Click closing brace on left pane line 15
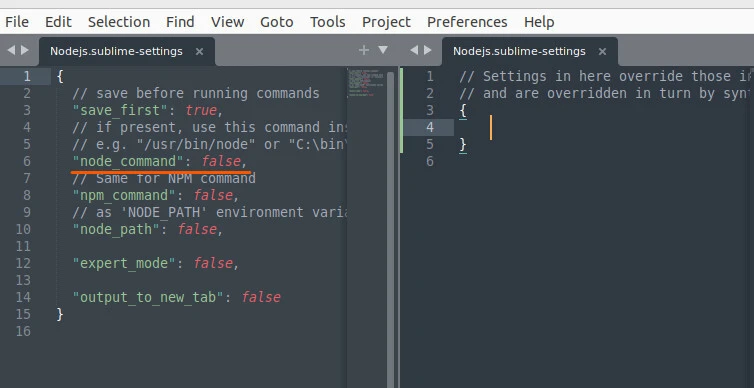The height and width of the screenshot is (388, 754). [60, 314]
